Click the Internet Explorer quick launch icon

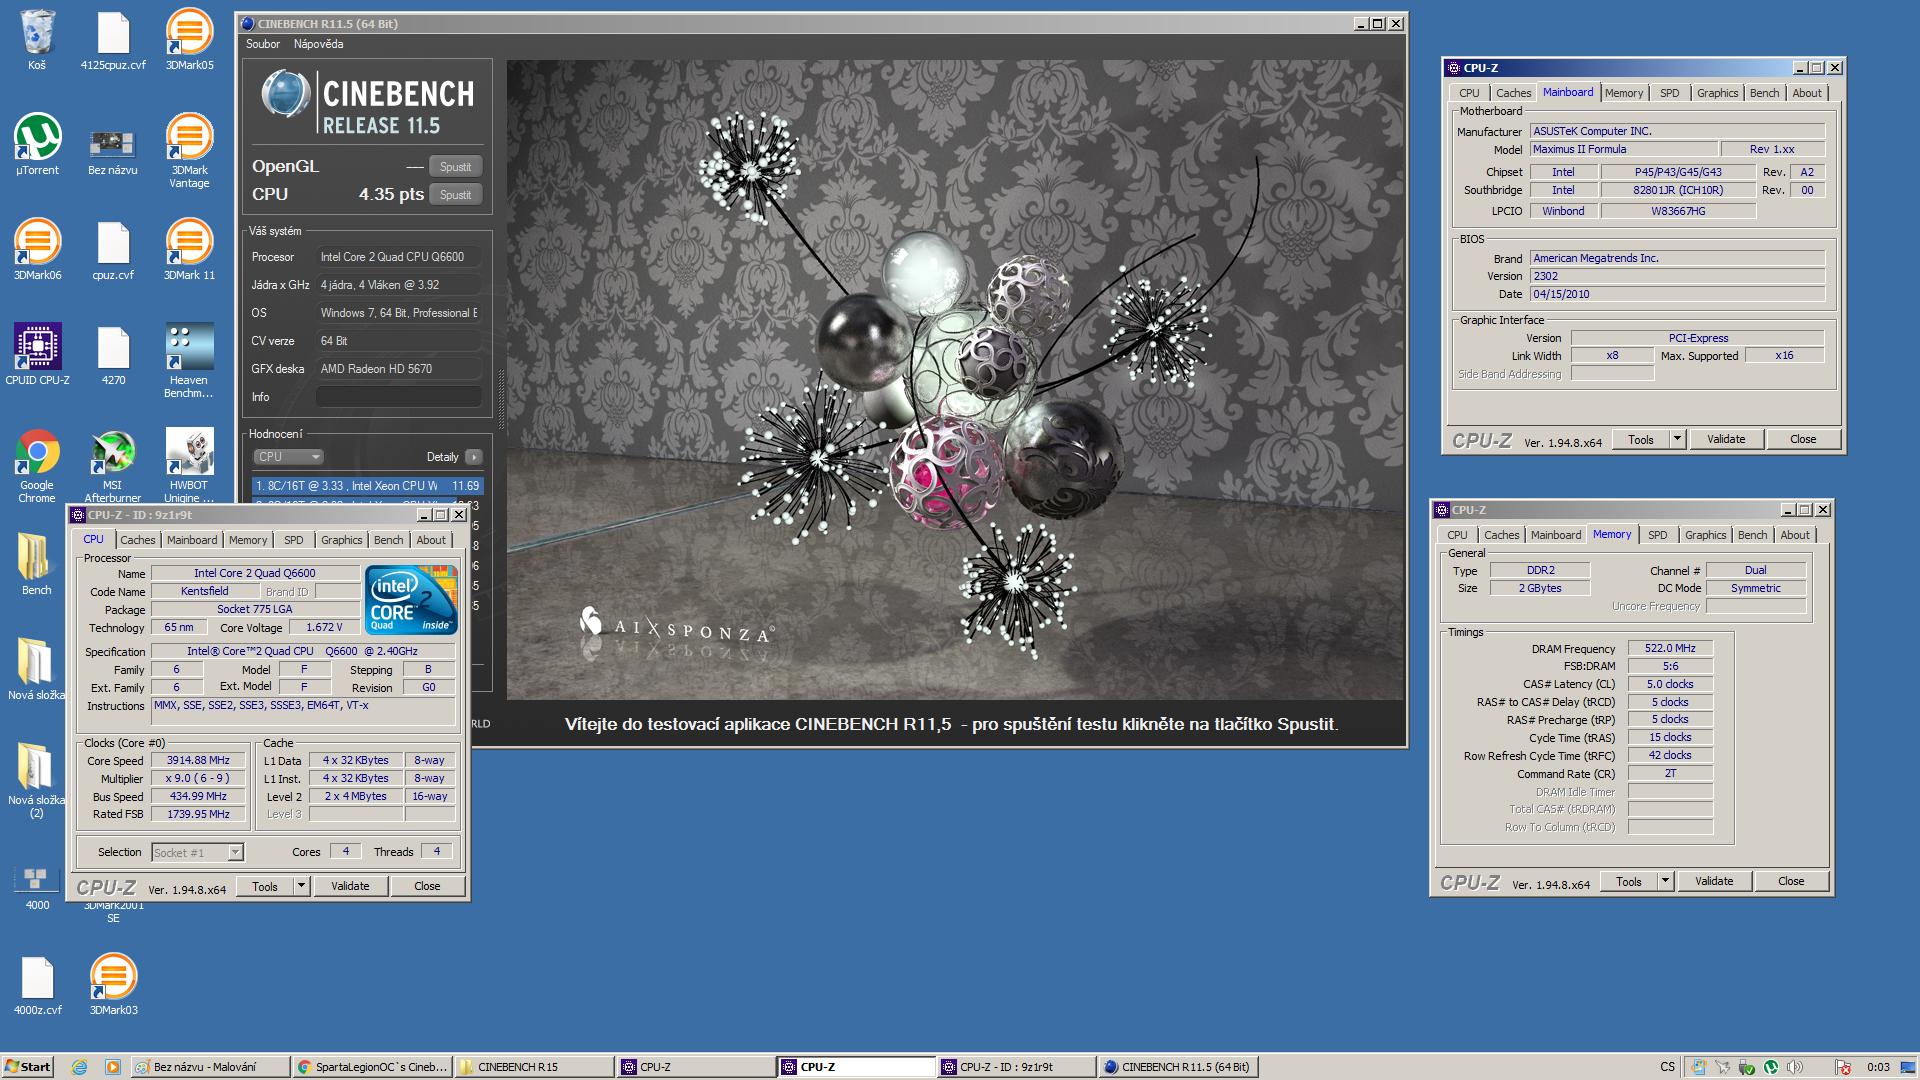pyautogui.click(x=80, y=1067)
